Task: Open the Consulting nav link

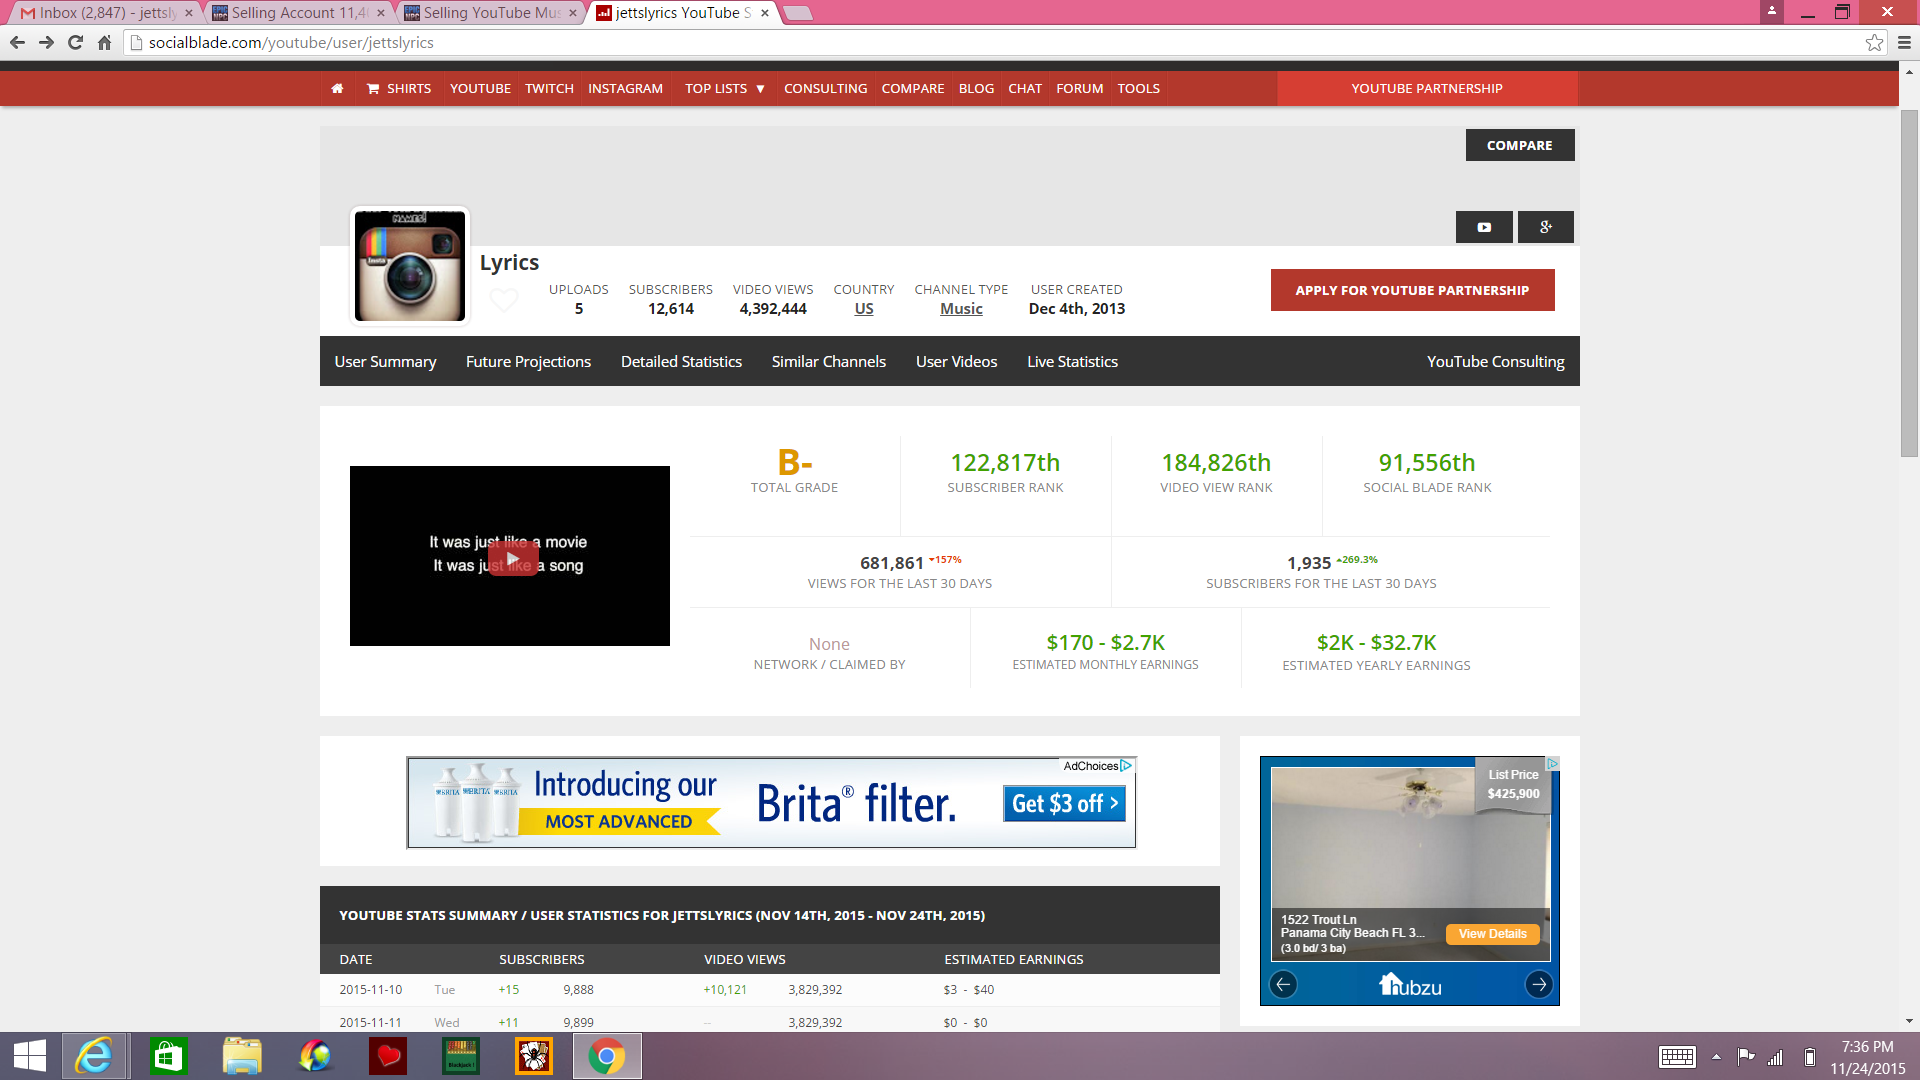Action: (825, 88)
